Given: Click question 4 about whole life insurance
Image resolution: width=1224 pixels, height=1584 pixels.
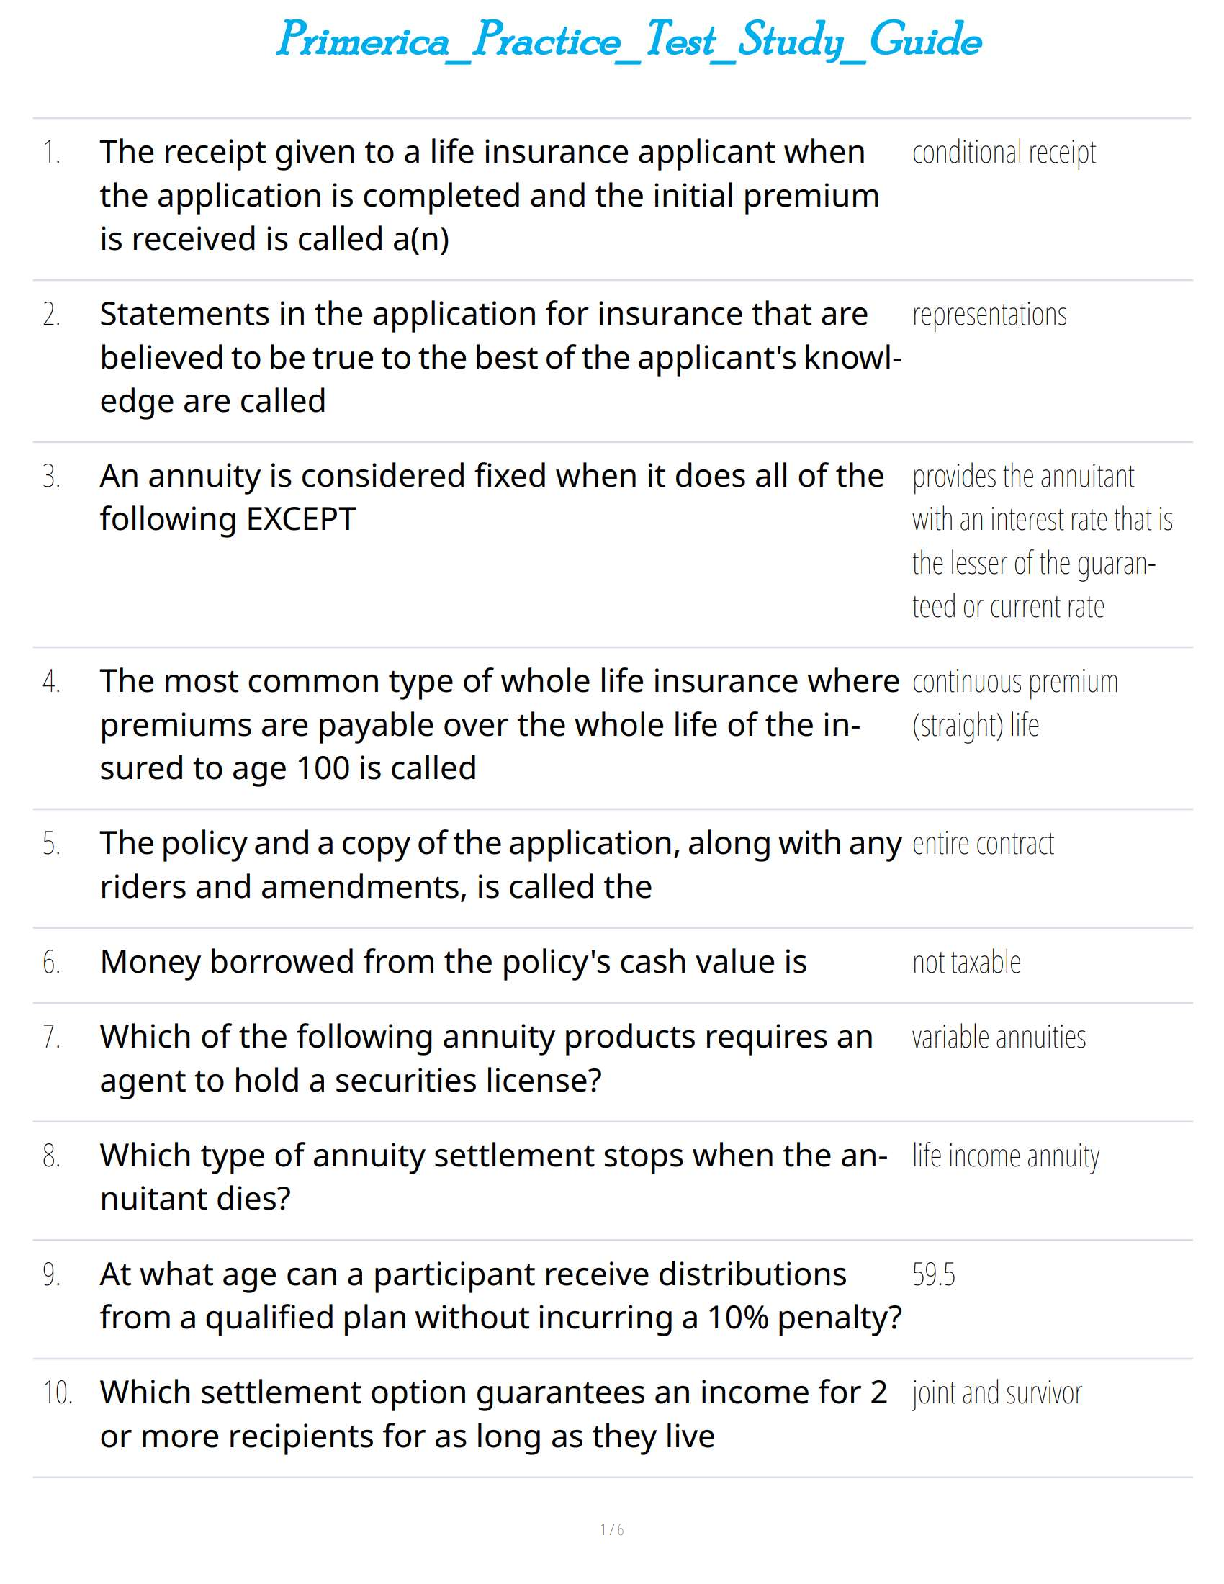Looking at the screenshot, I should [x=499, y=724].
